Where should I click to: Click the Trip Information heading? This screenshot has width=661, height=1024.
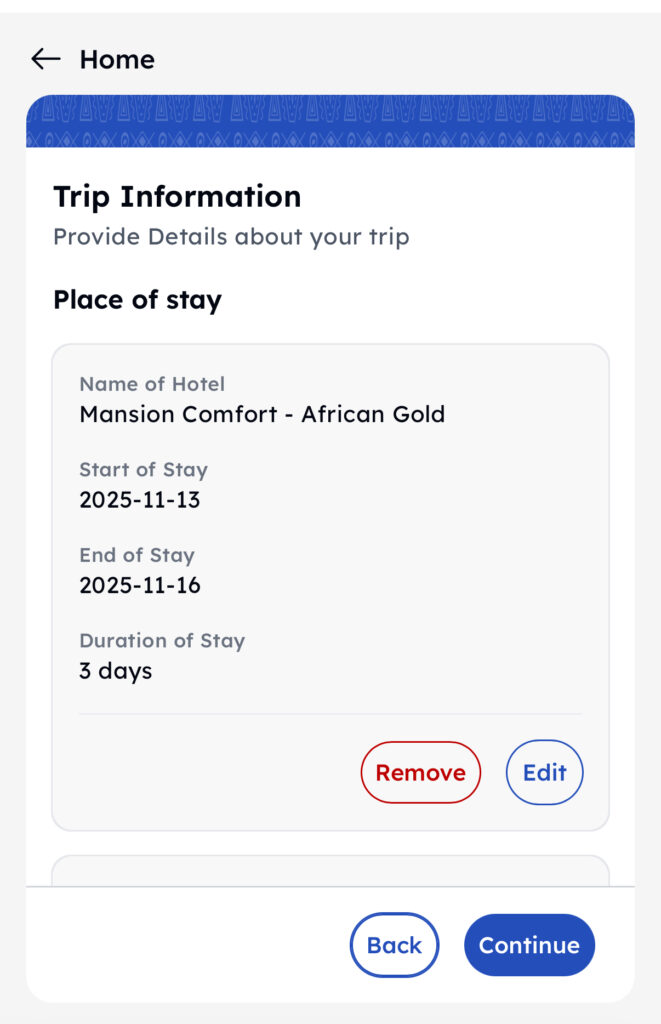coord(177,197)
